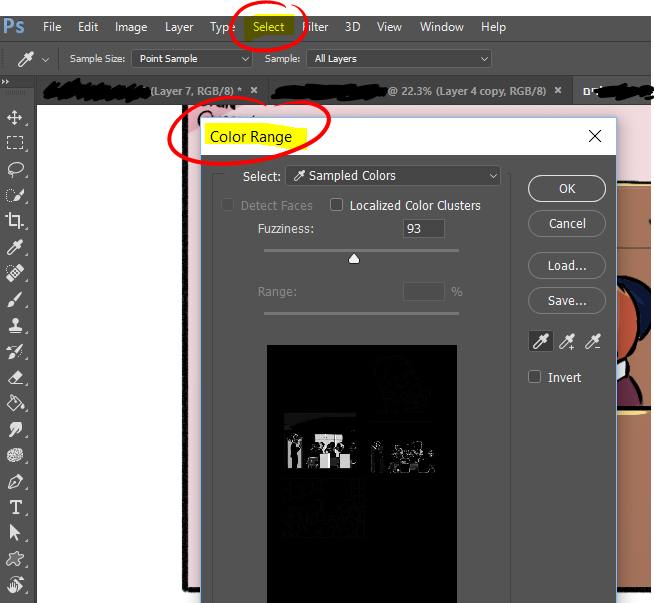Screen dimensions: 654x603
Task: Click Eyedropper sample tool in Color Range
Action: (x=541, y=342)
